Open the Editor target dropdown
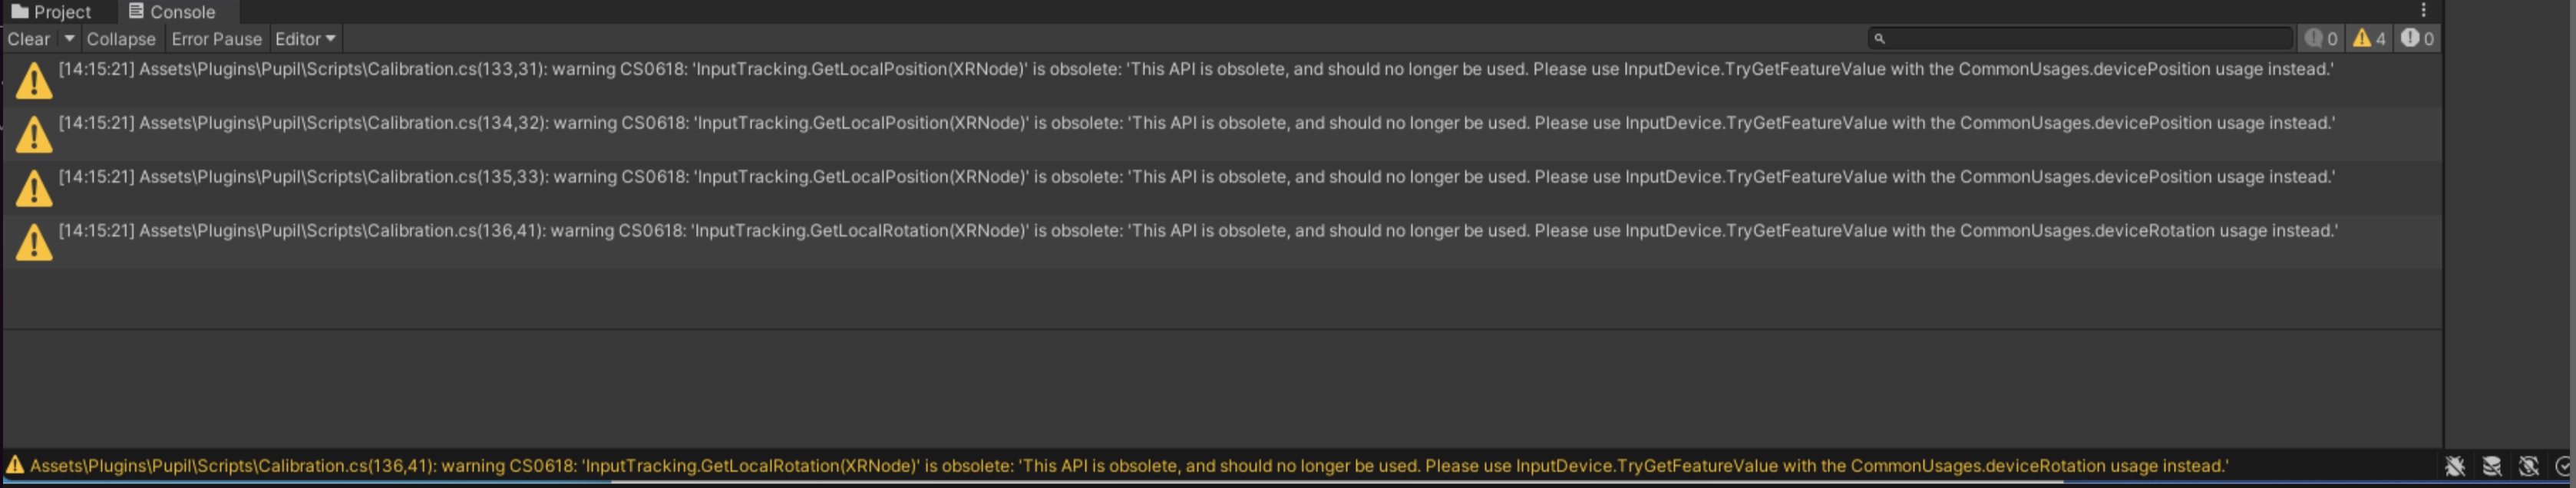 point(305,39)
